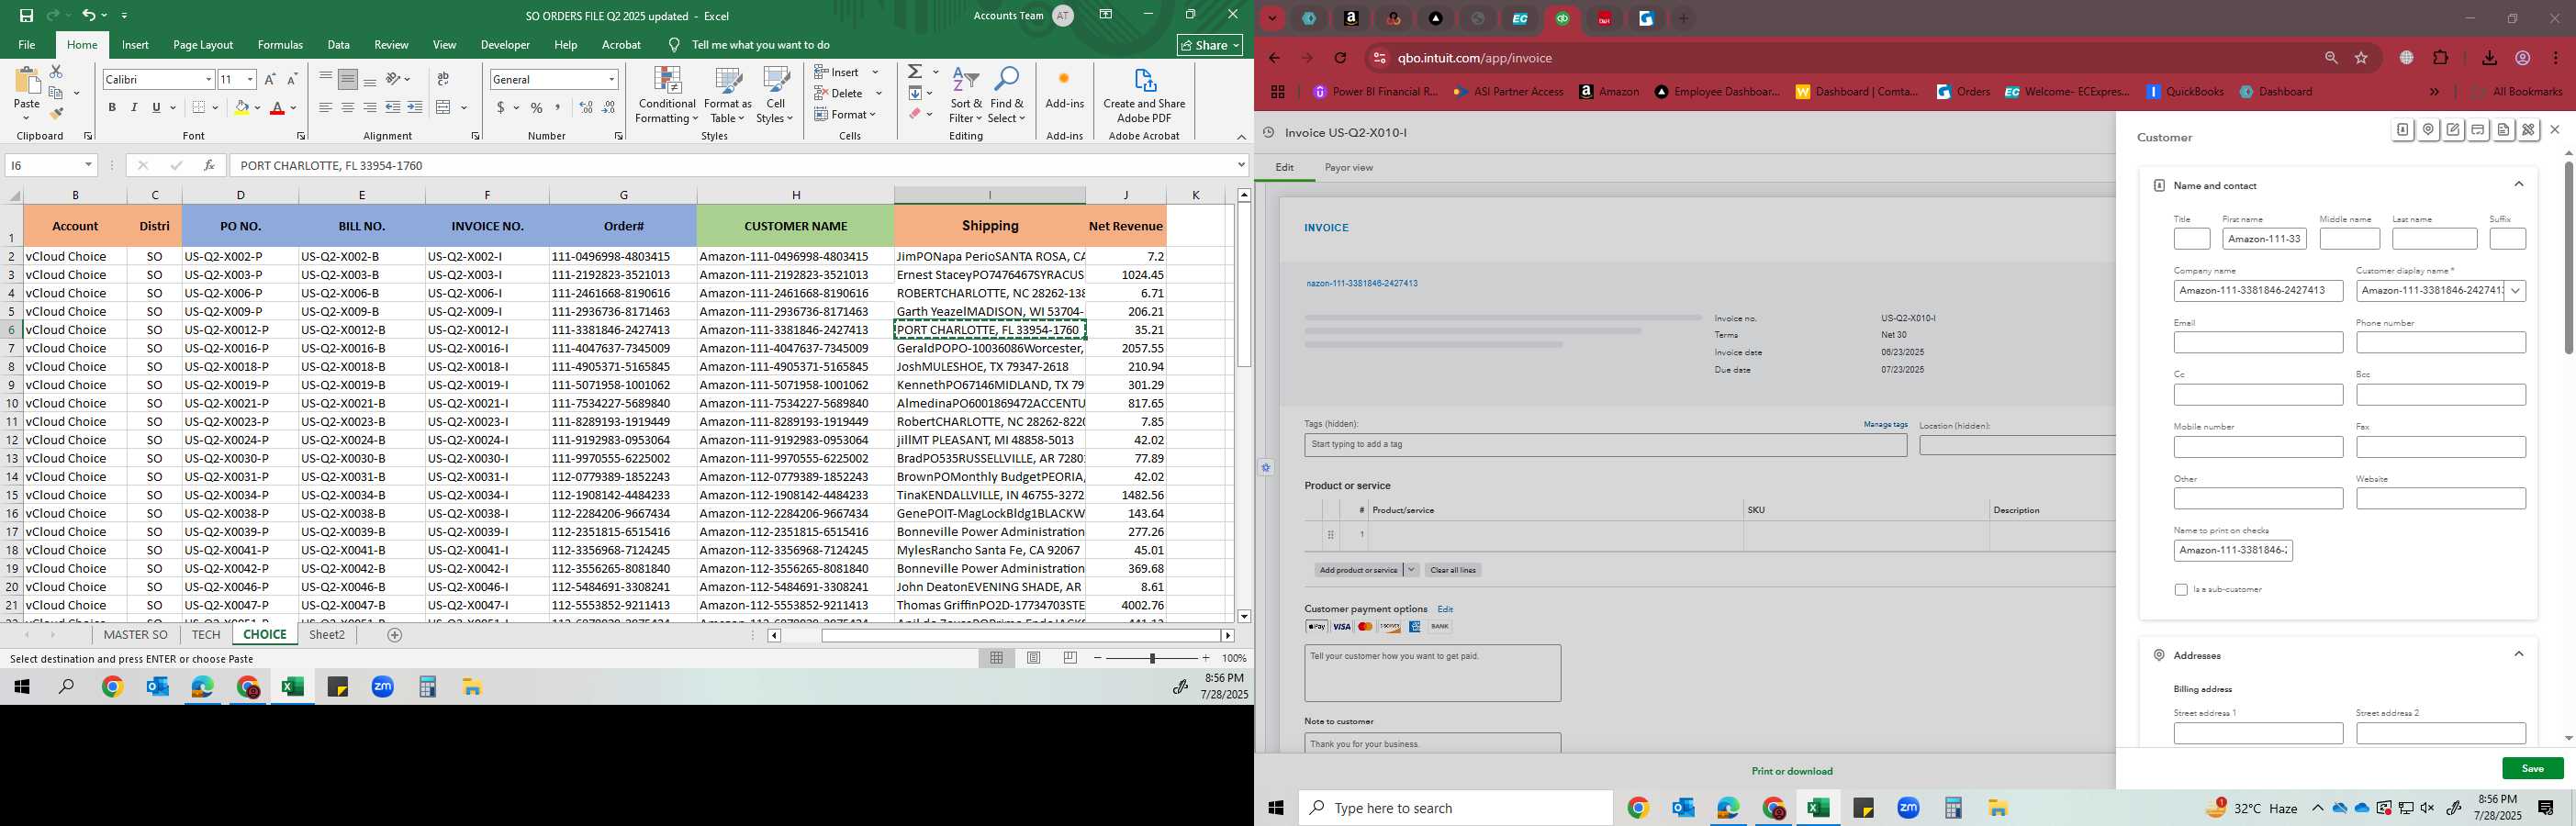The image size is (2576, 826).
Task: Click the Share button in Excel
Action: coord(1209,45)
